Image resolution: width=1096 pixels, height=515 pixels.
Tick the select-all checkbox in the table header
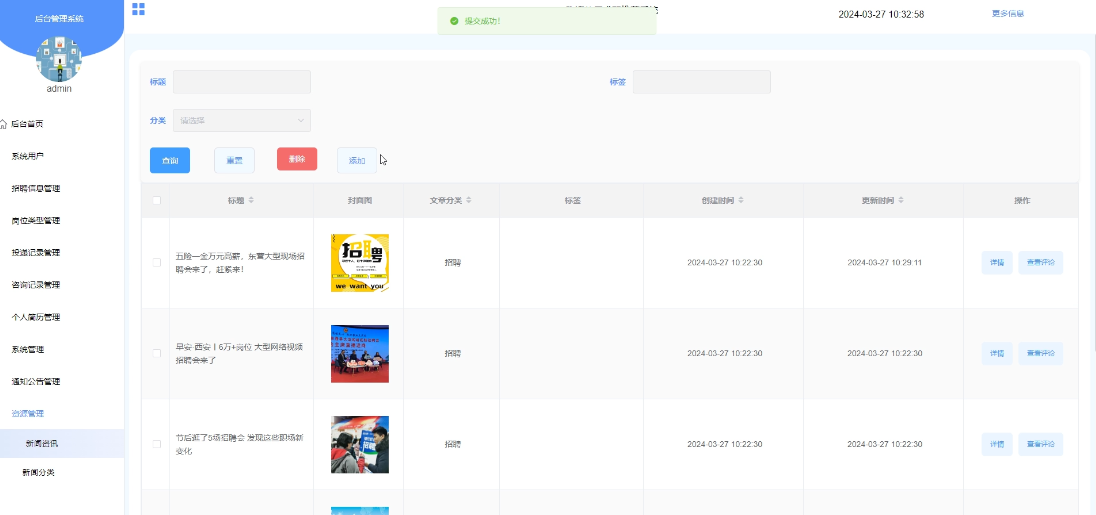point(157,201)
